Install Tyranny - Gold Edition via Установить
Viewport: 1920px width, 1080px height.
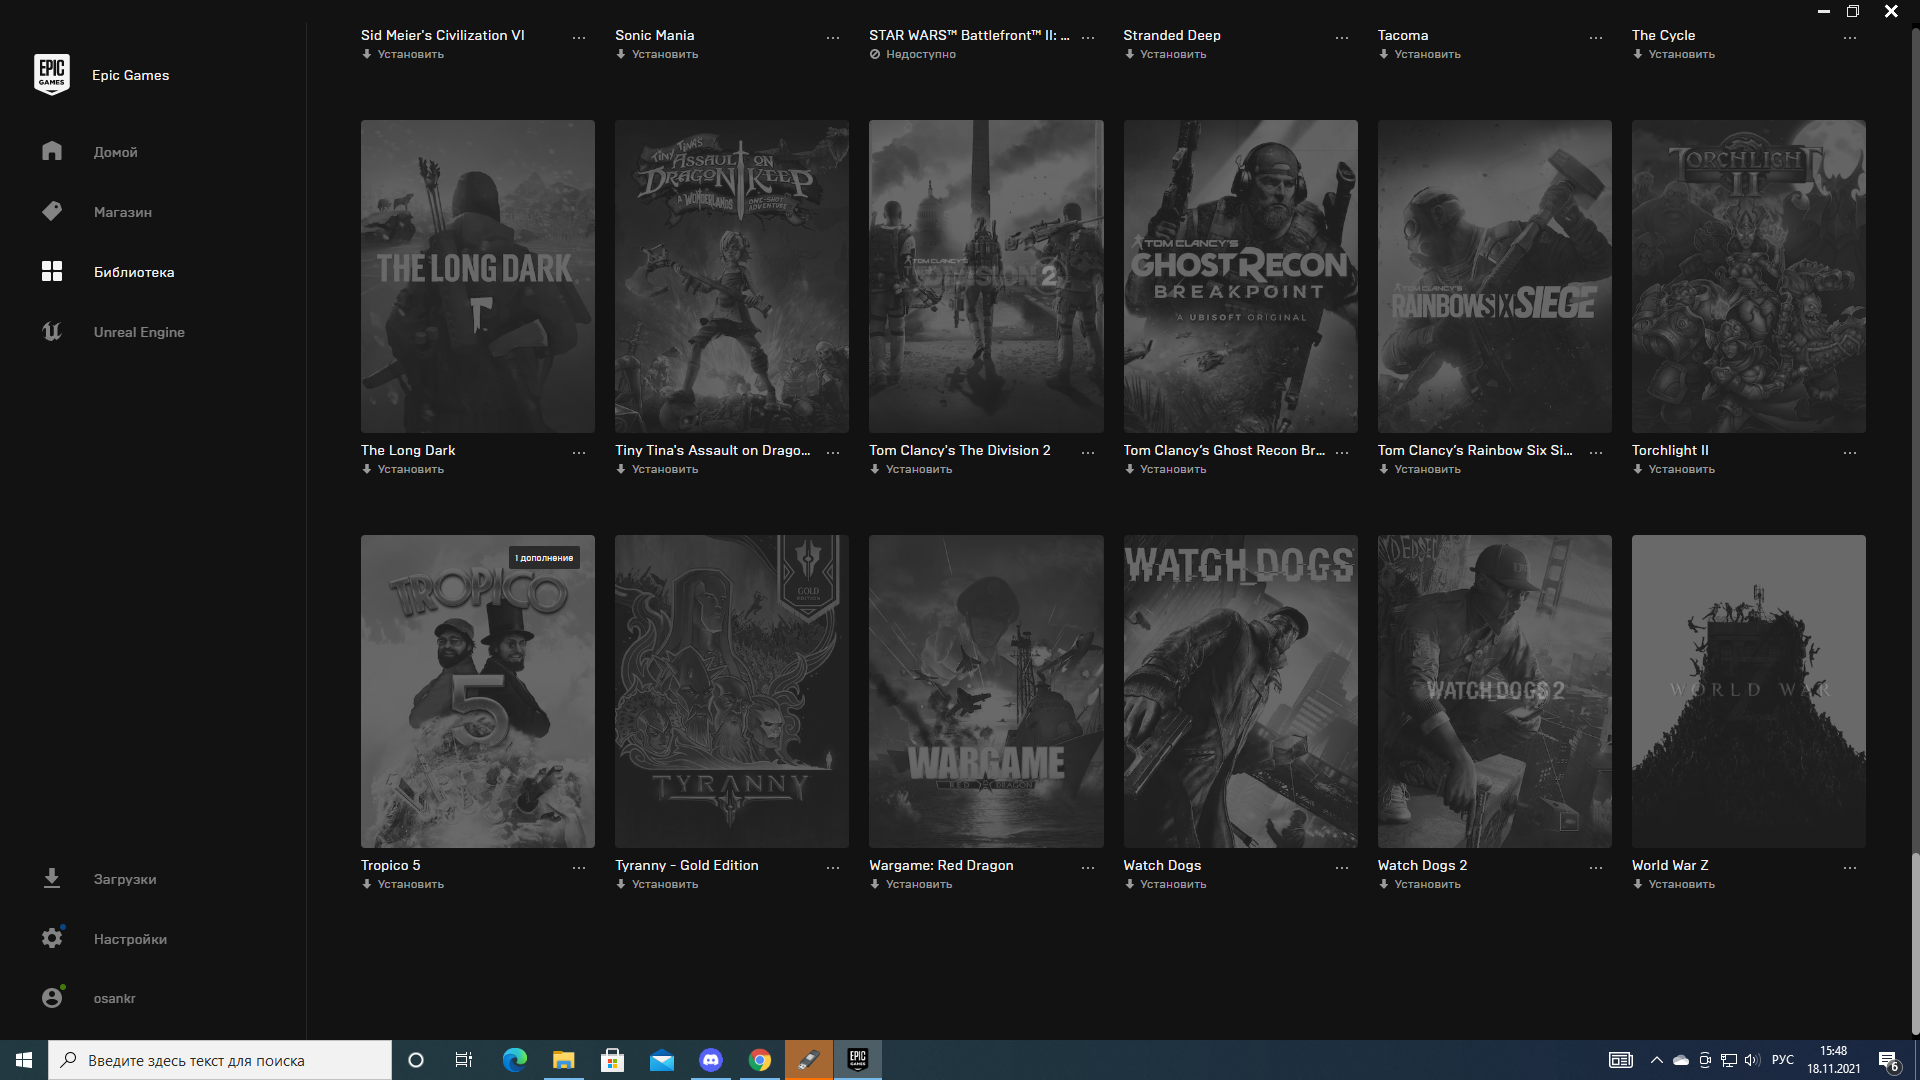pyautogui.click(x=664, y=884)
